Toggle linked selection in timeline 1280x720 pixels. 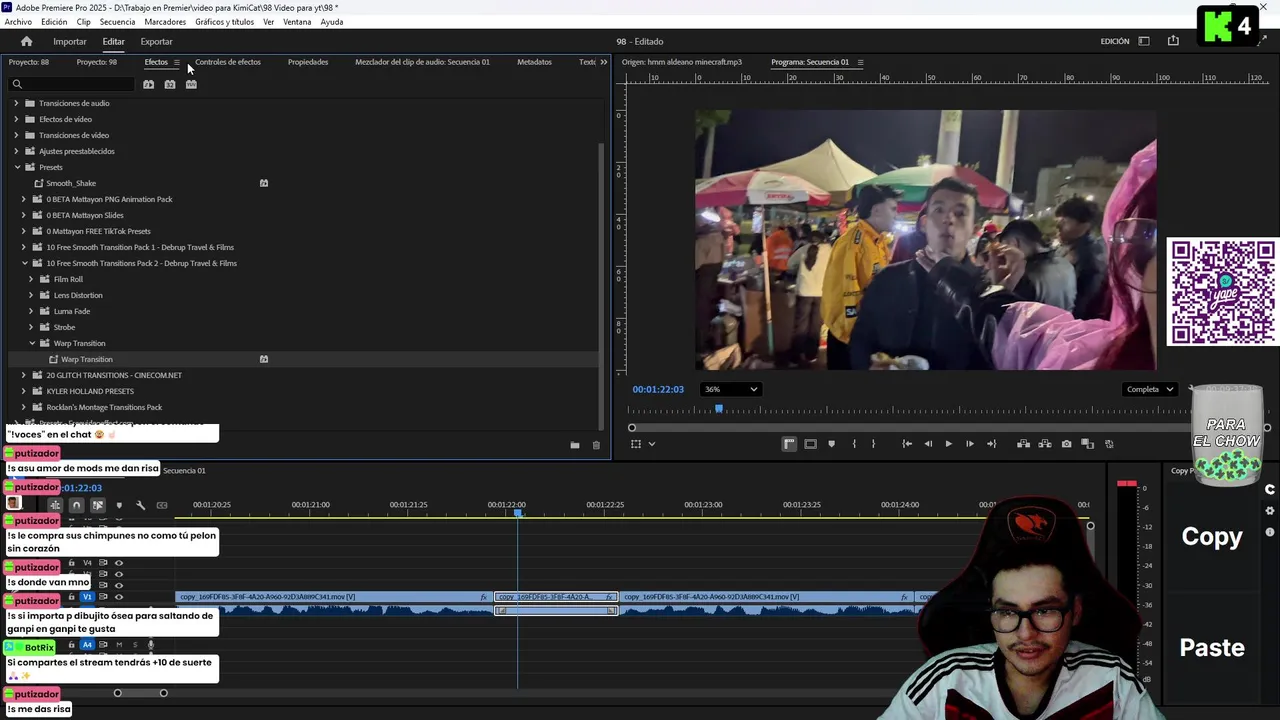pyautogui.click(x=98, y=505)
